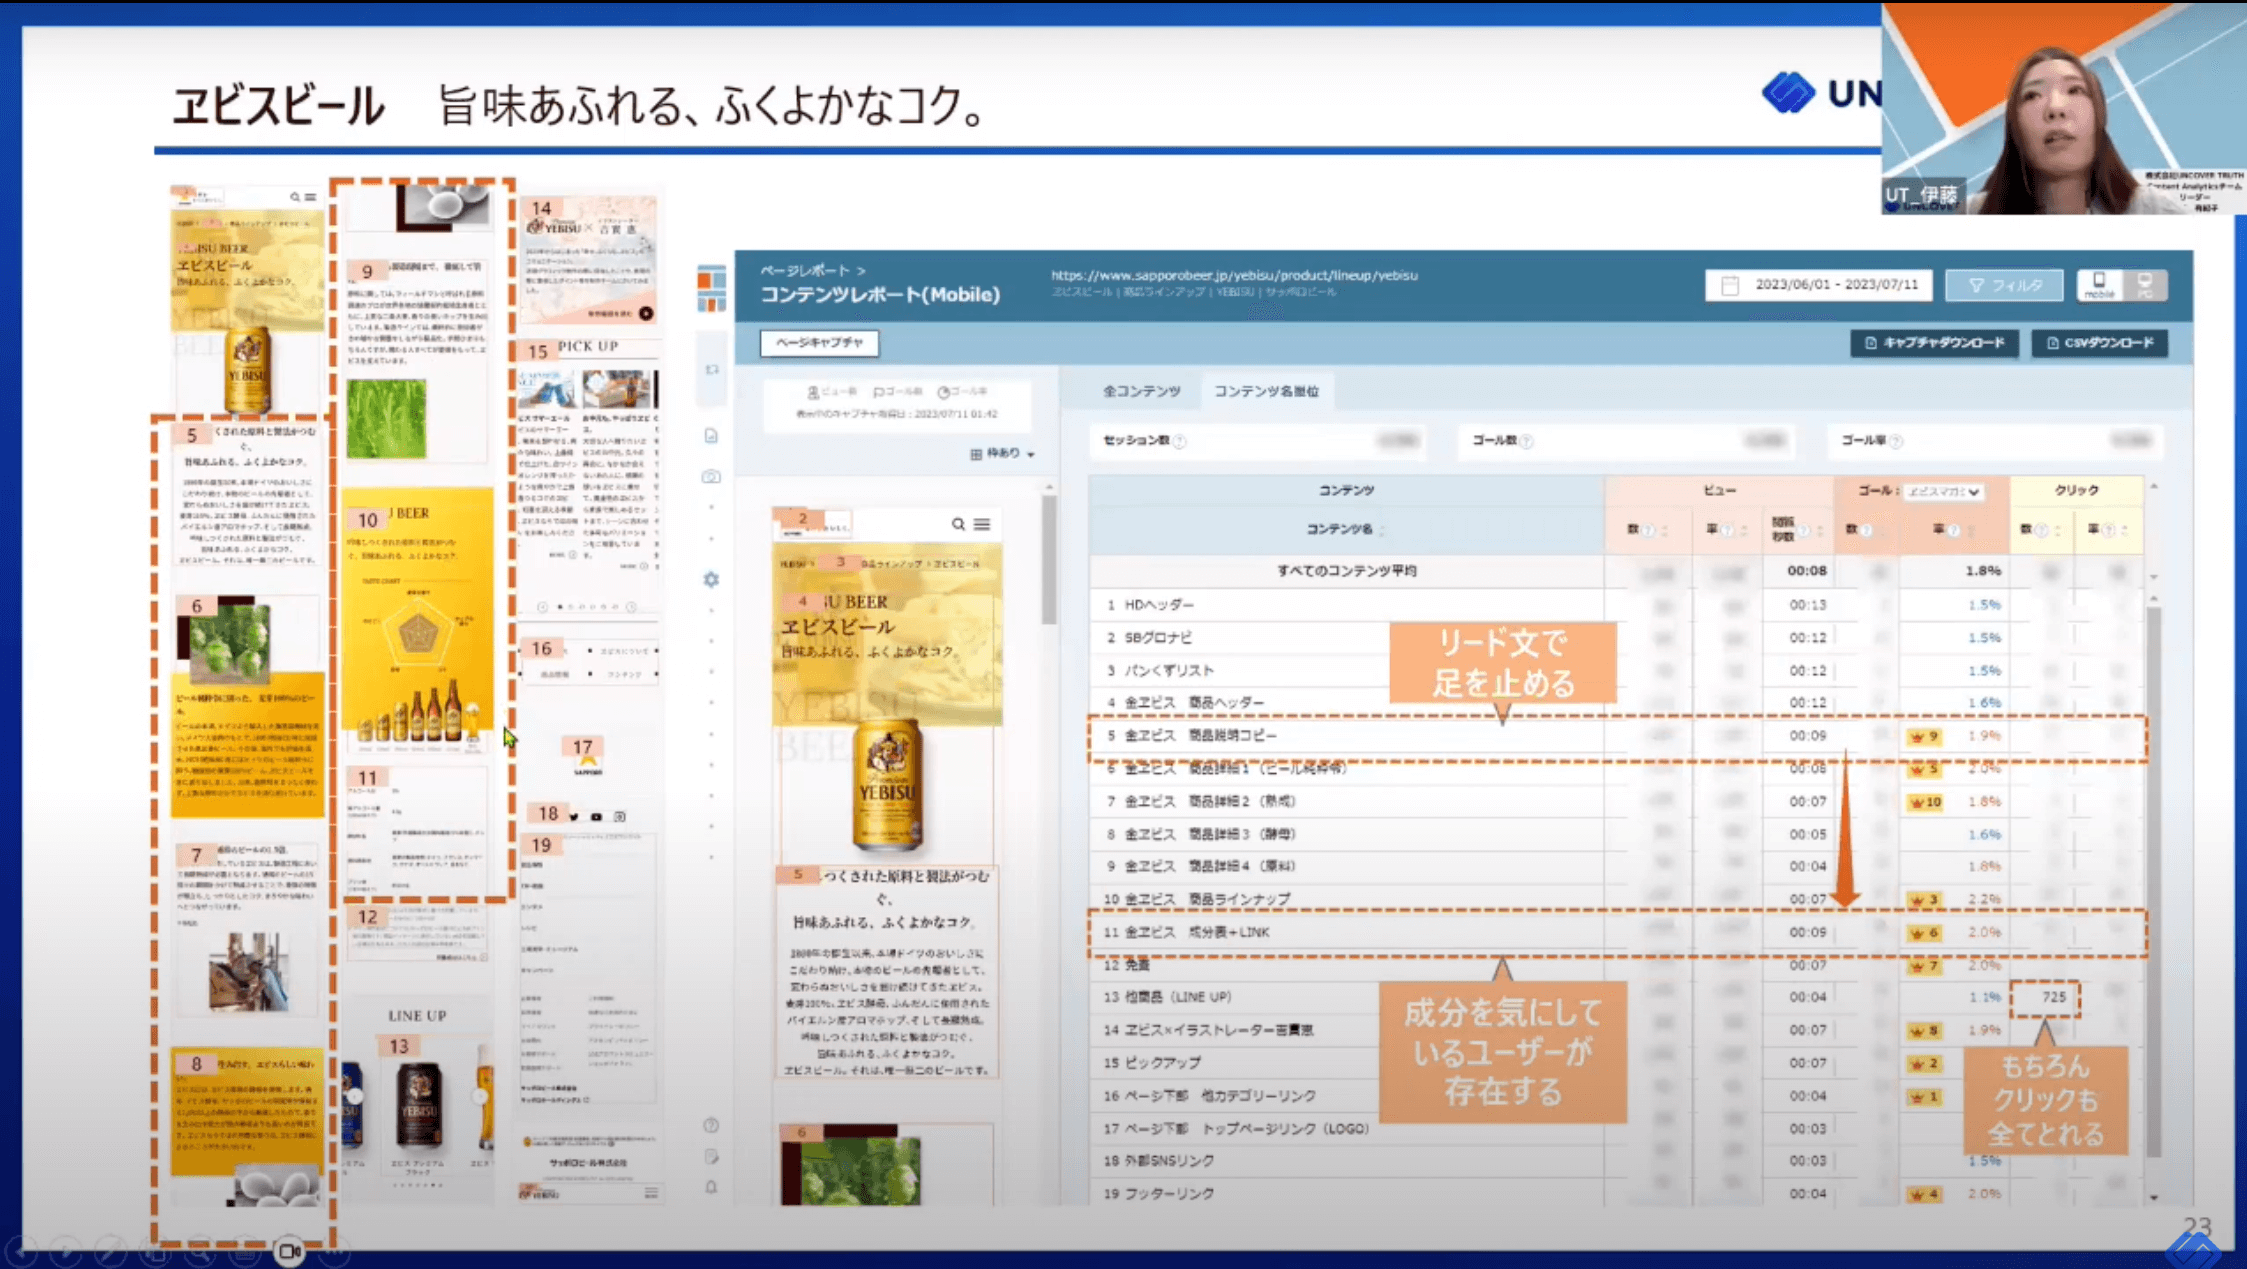Click the CSVダウンロード button
This screenshot has width=2247, height=1269.
point(2099,343)
